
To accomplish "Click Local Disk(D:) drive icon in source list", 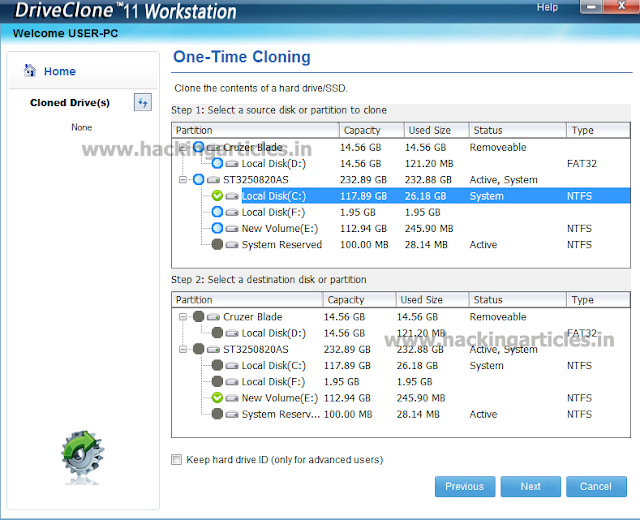I will [x=232, y=164].
